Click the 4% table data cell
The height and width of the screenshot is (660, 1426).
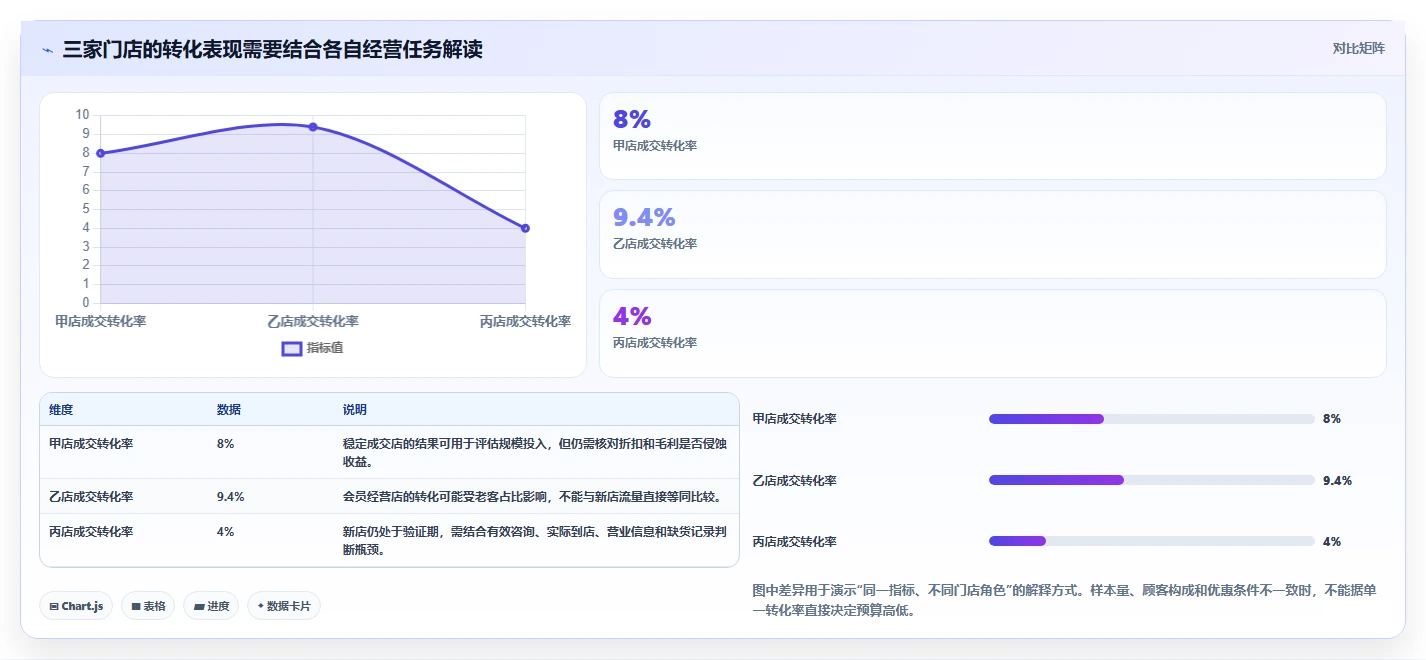225,531
